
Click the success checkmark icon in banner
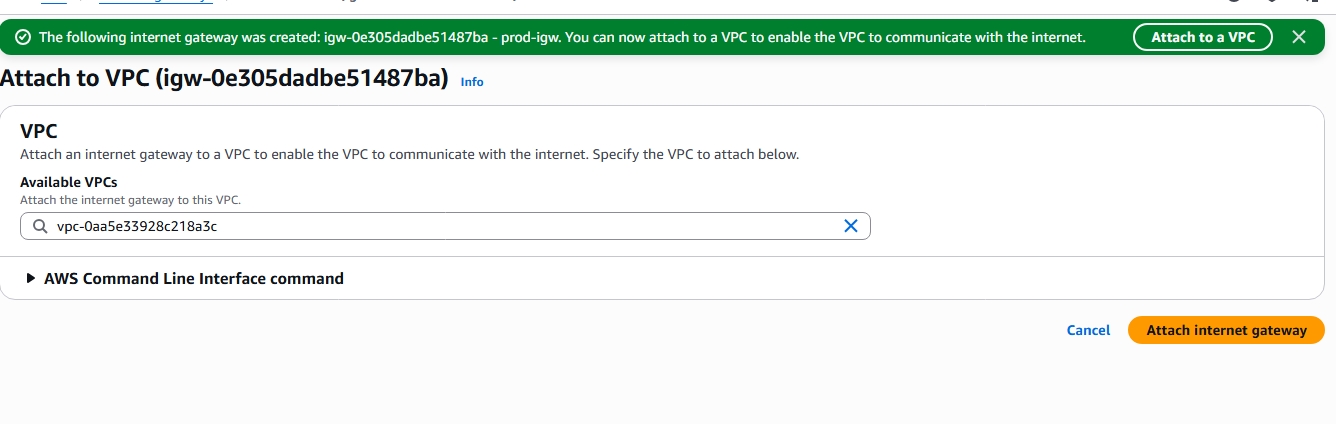pos(23,37)
